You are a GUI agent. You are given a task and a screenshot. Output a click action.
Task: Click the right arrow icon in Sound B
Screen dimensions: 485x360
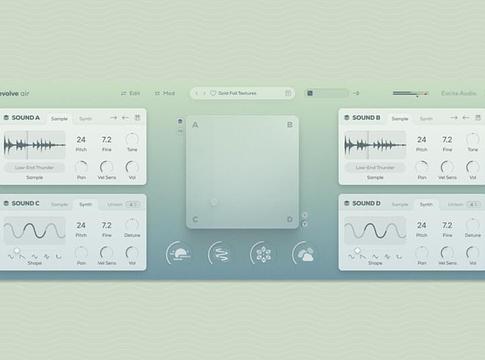(x=454, y=118)
